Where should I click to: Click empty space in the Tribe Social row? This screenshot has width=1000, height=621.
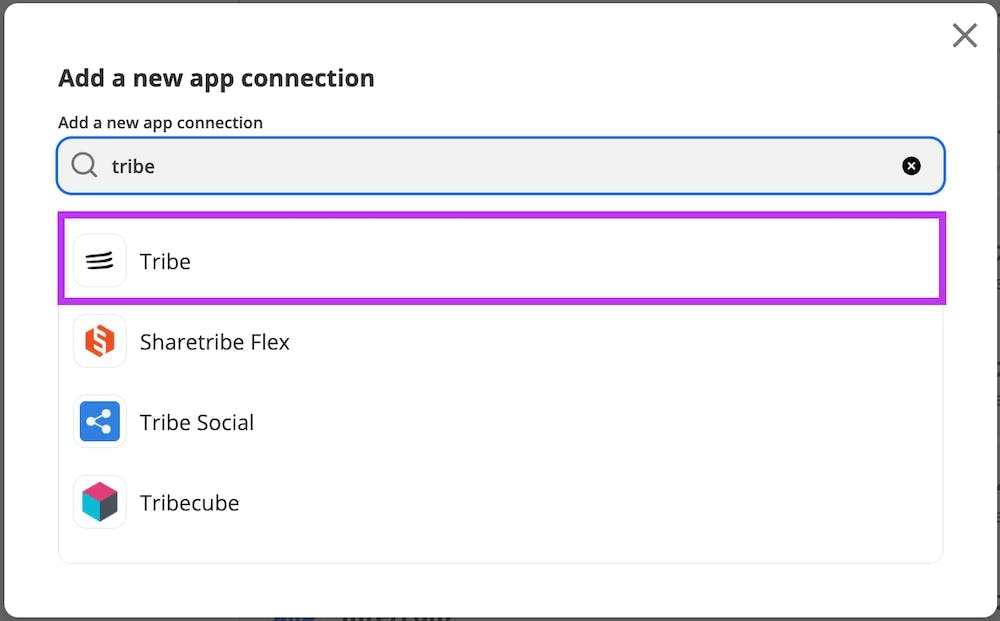point(600,422)
